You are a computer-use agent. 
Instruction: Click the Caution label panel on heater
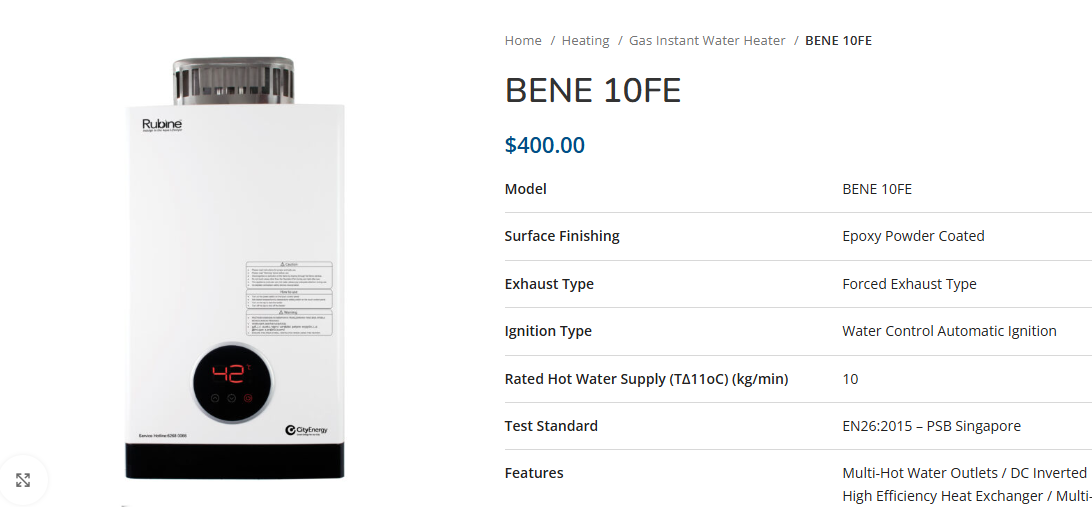(x=289, y=275)
